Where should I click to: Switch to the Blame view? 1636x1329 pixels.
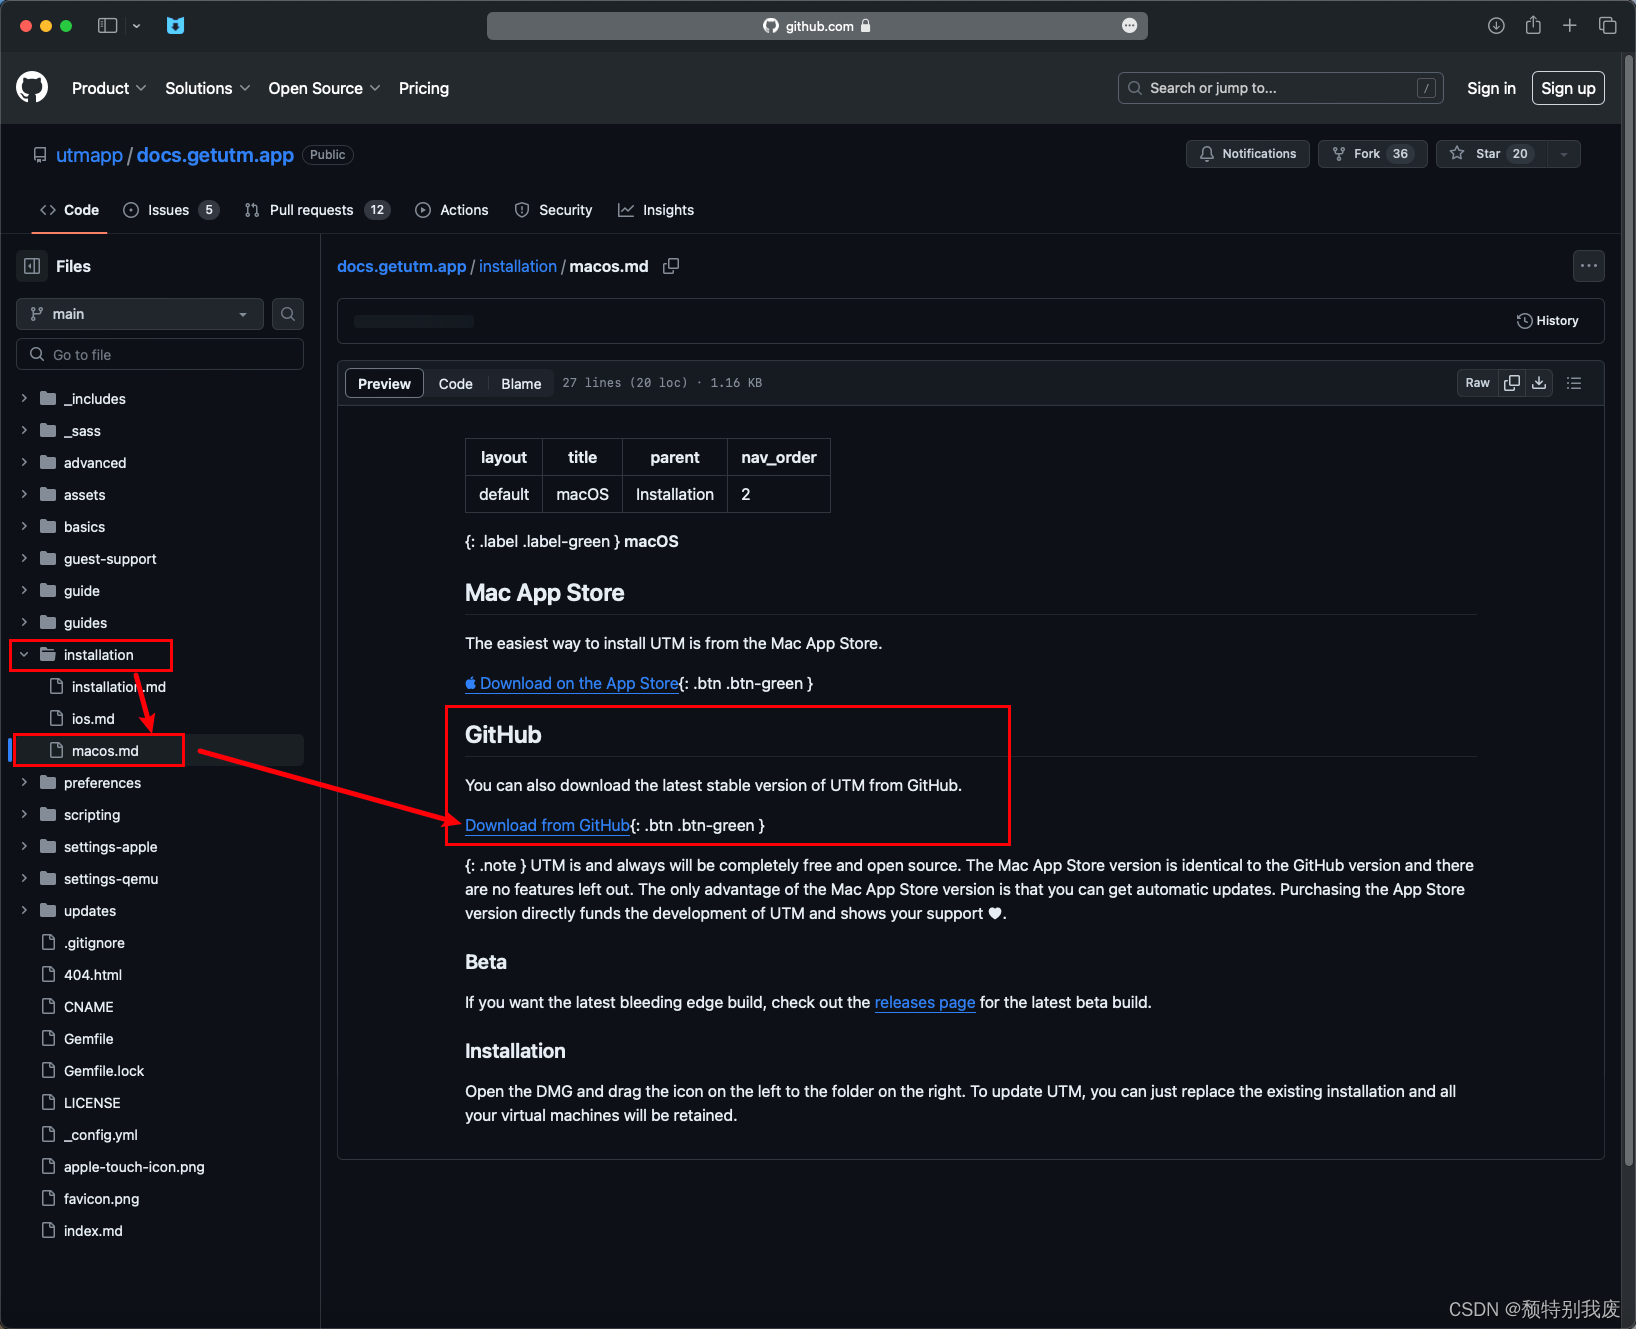coord(521,384)
